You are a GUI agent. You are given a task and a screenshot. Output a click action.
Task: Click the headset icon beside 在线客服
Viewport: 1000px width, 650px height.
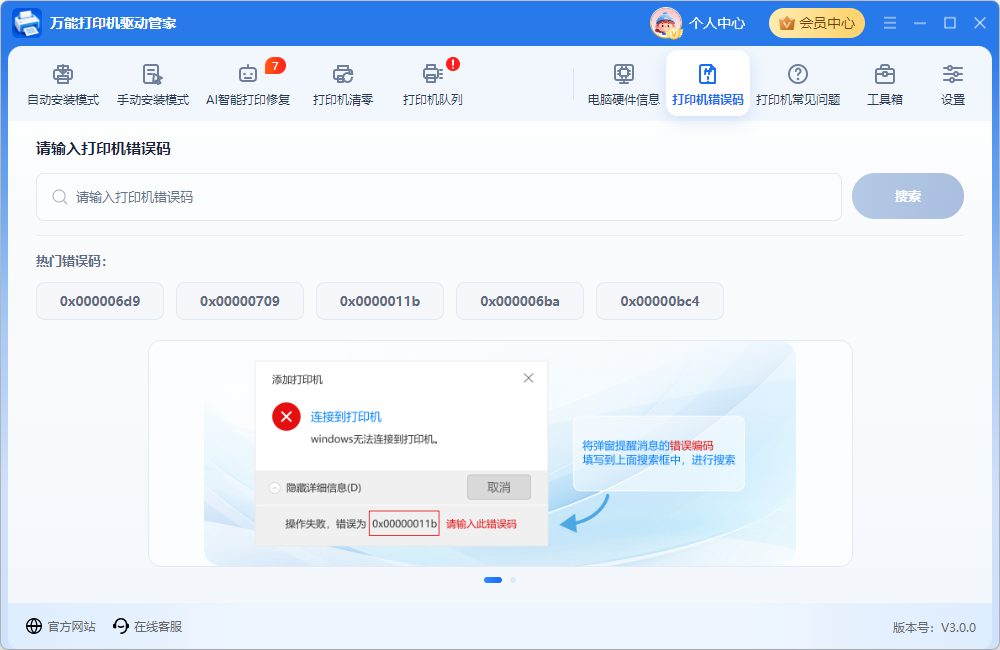[121, 626]
